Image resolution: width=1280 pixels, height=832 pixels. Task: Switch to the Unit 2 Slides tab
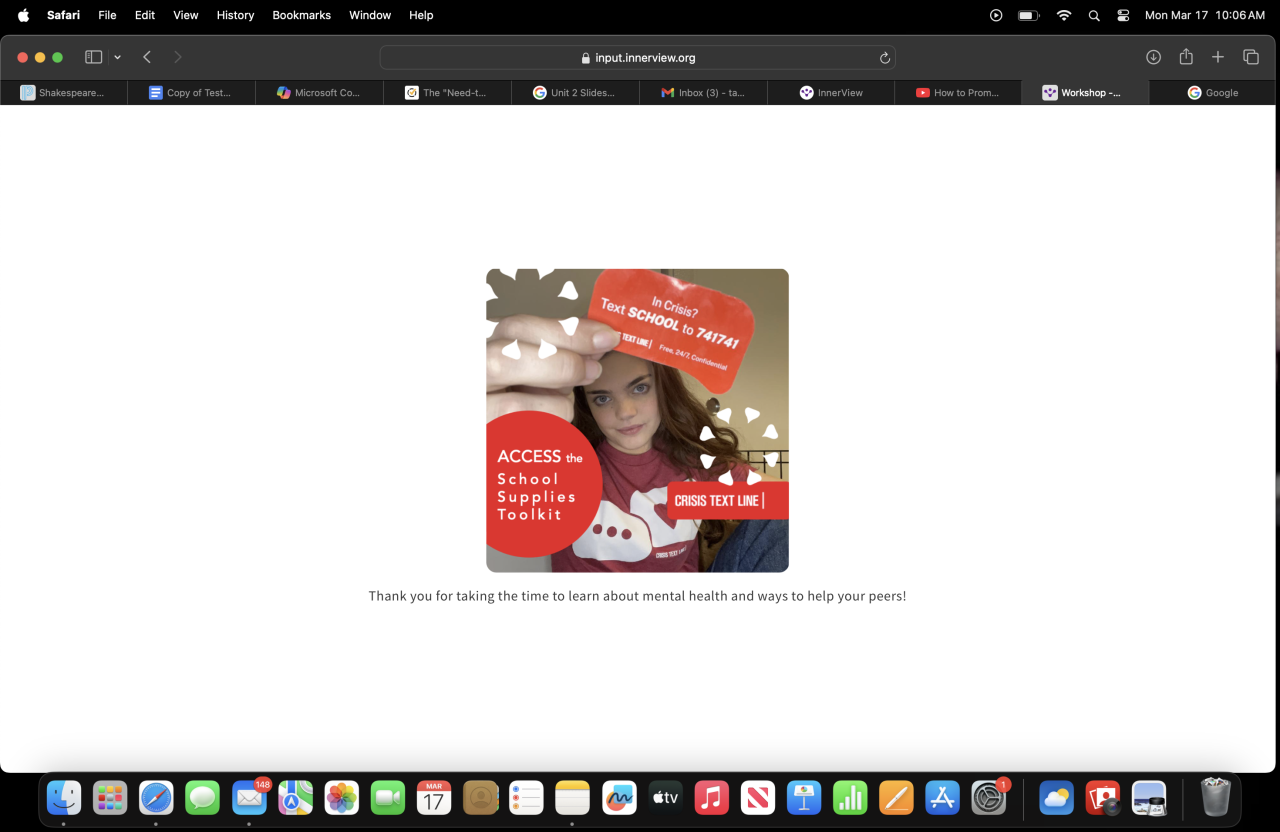click(575, 93)
